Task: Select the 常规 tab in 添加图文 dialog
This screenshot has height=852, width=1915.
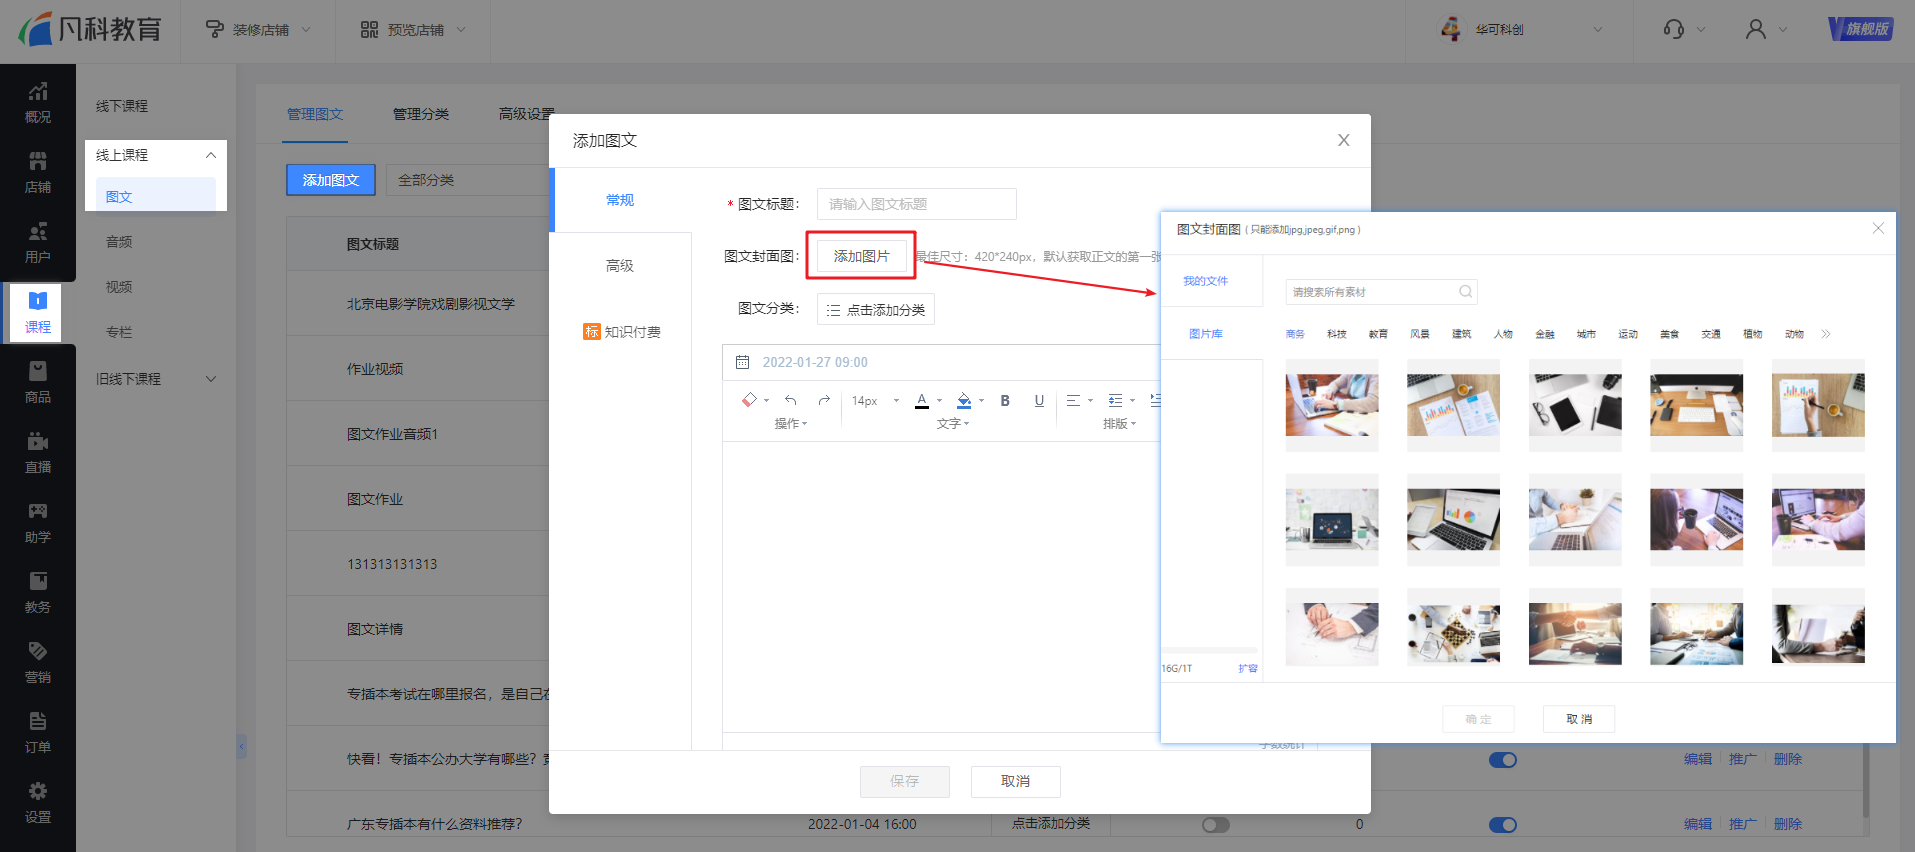Action: pos(620,200)
